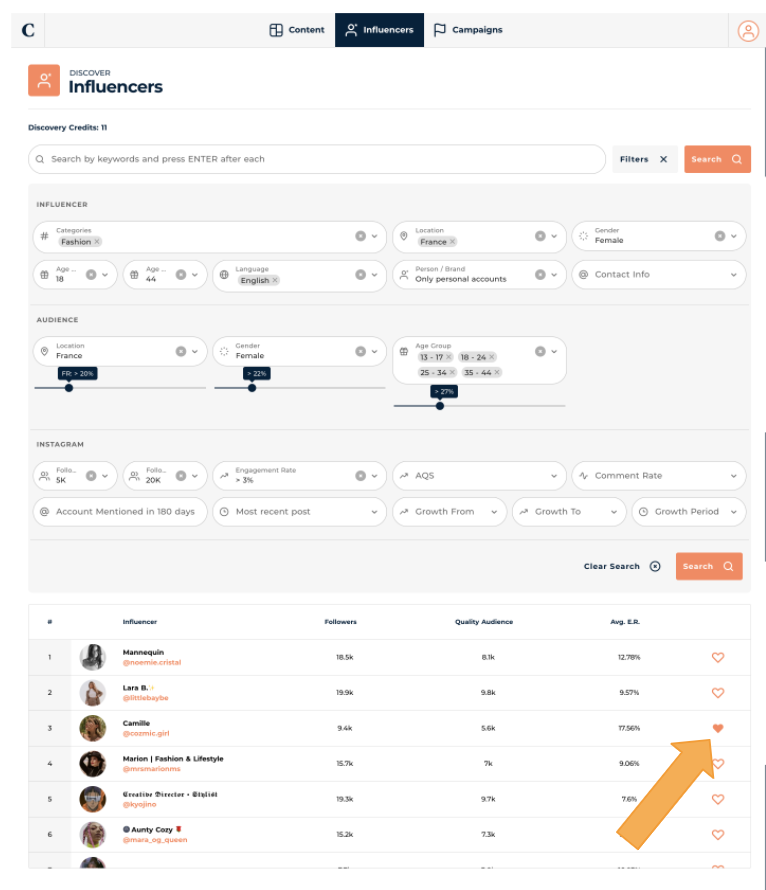Screen dimensions: 766x890
Task: Click the audience gender percentage slider handle
Action: tap(252, 388)
